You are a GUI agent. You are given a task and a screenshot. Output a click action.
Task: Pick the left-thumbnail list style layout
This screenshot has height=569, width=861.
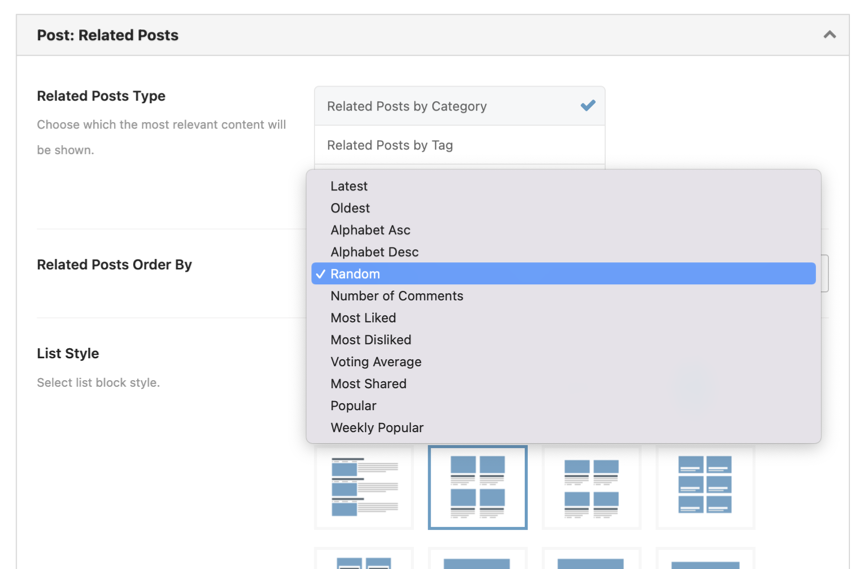(x=364, y=487)
